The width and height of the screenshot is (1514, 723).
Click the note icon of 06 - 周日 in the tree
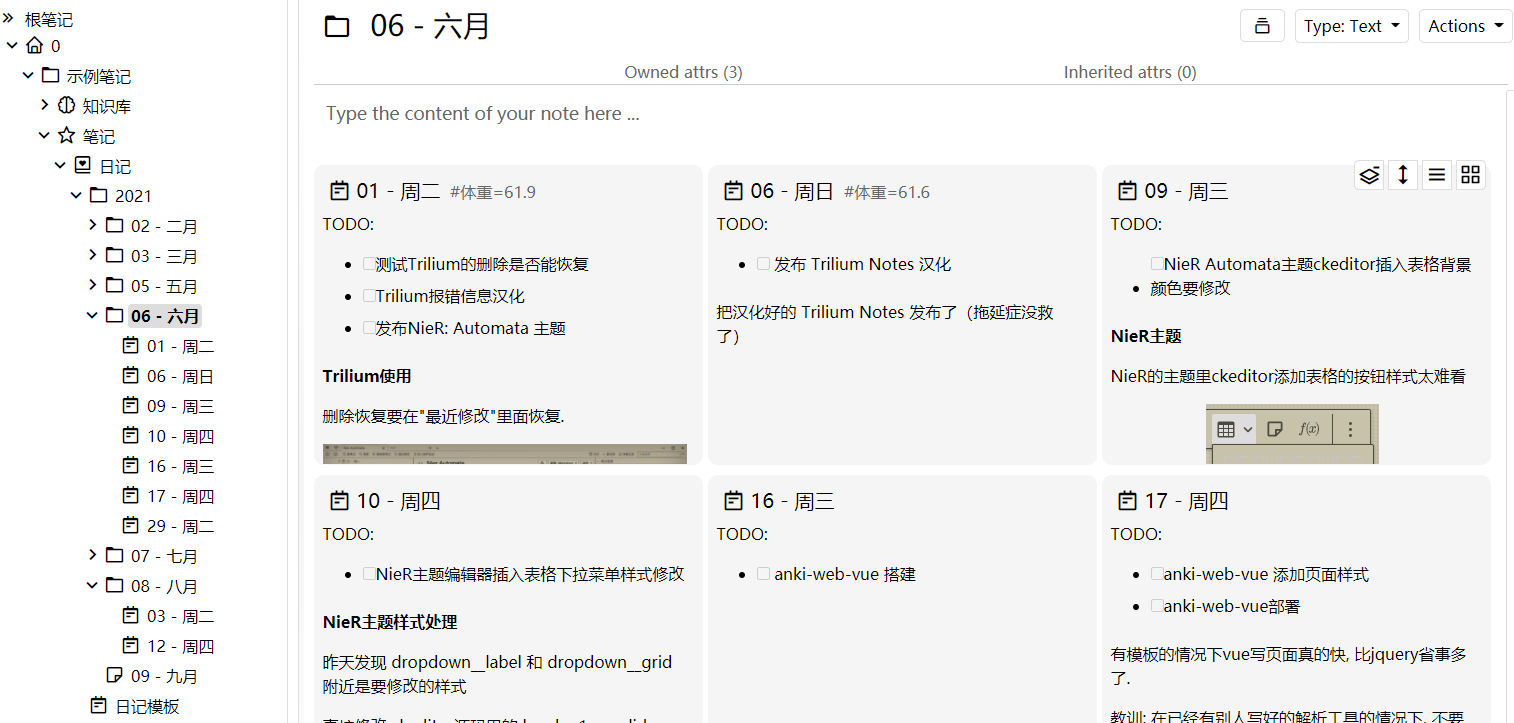130,376
